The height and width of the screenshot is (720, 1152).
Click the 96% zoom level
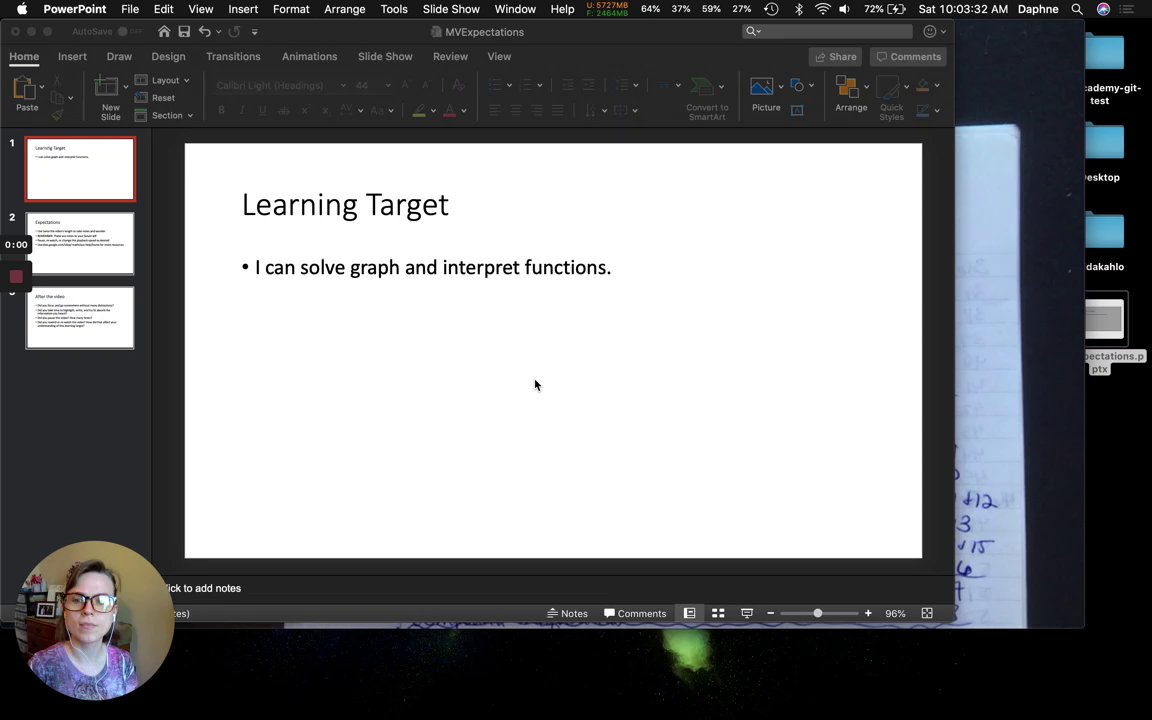895,613
